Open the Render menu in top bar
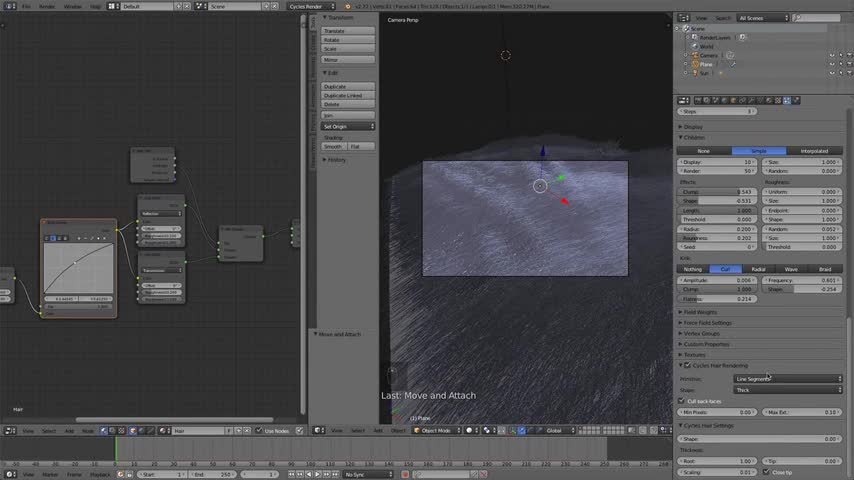Viewport: 854px width, 480px height. 47,6
